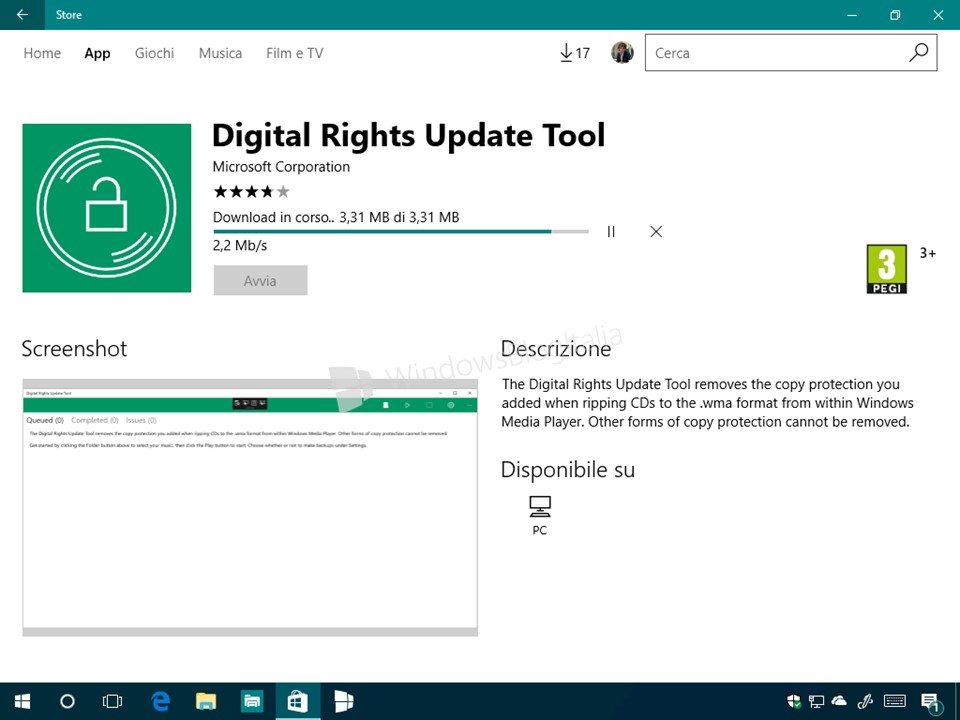Launch Microsoft Edge from the taskbar
Screen dimensions: 960x720
point(160,701)
